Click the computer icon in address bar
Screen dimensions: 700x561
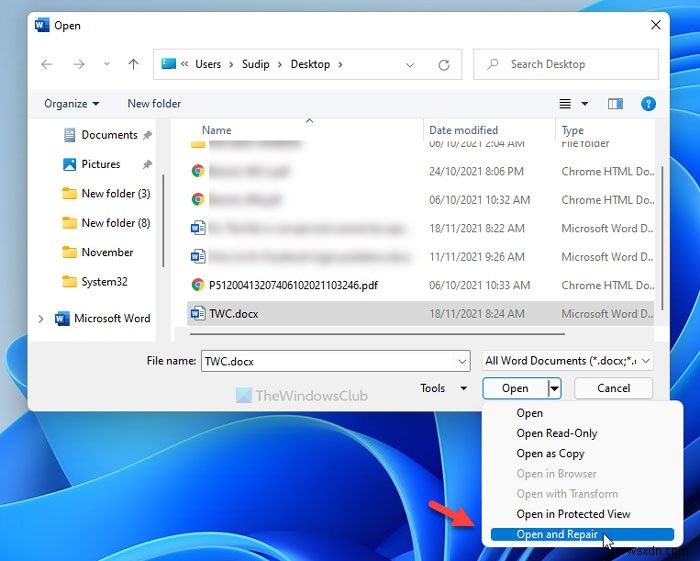click(168, 64)
